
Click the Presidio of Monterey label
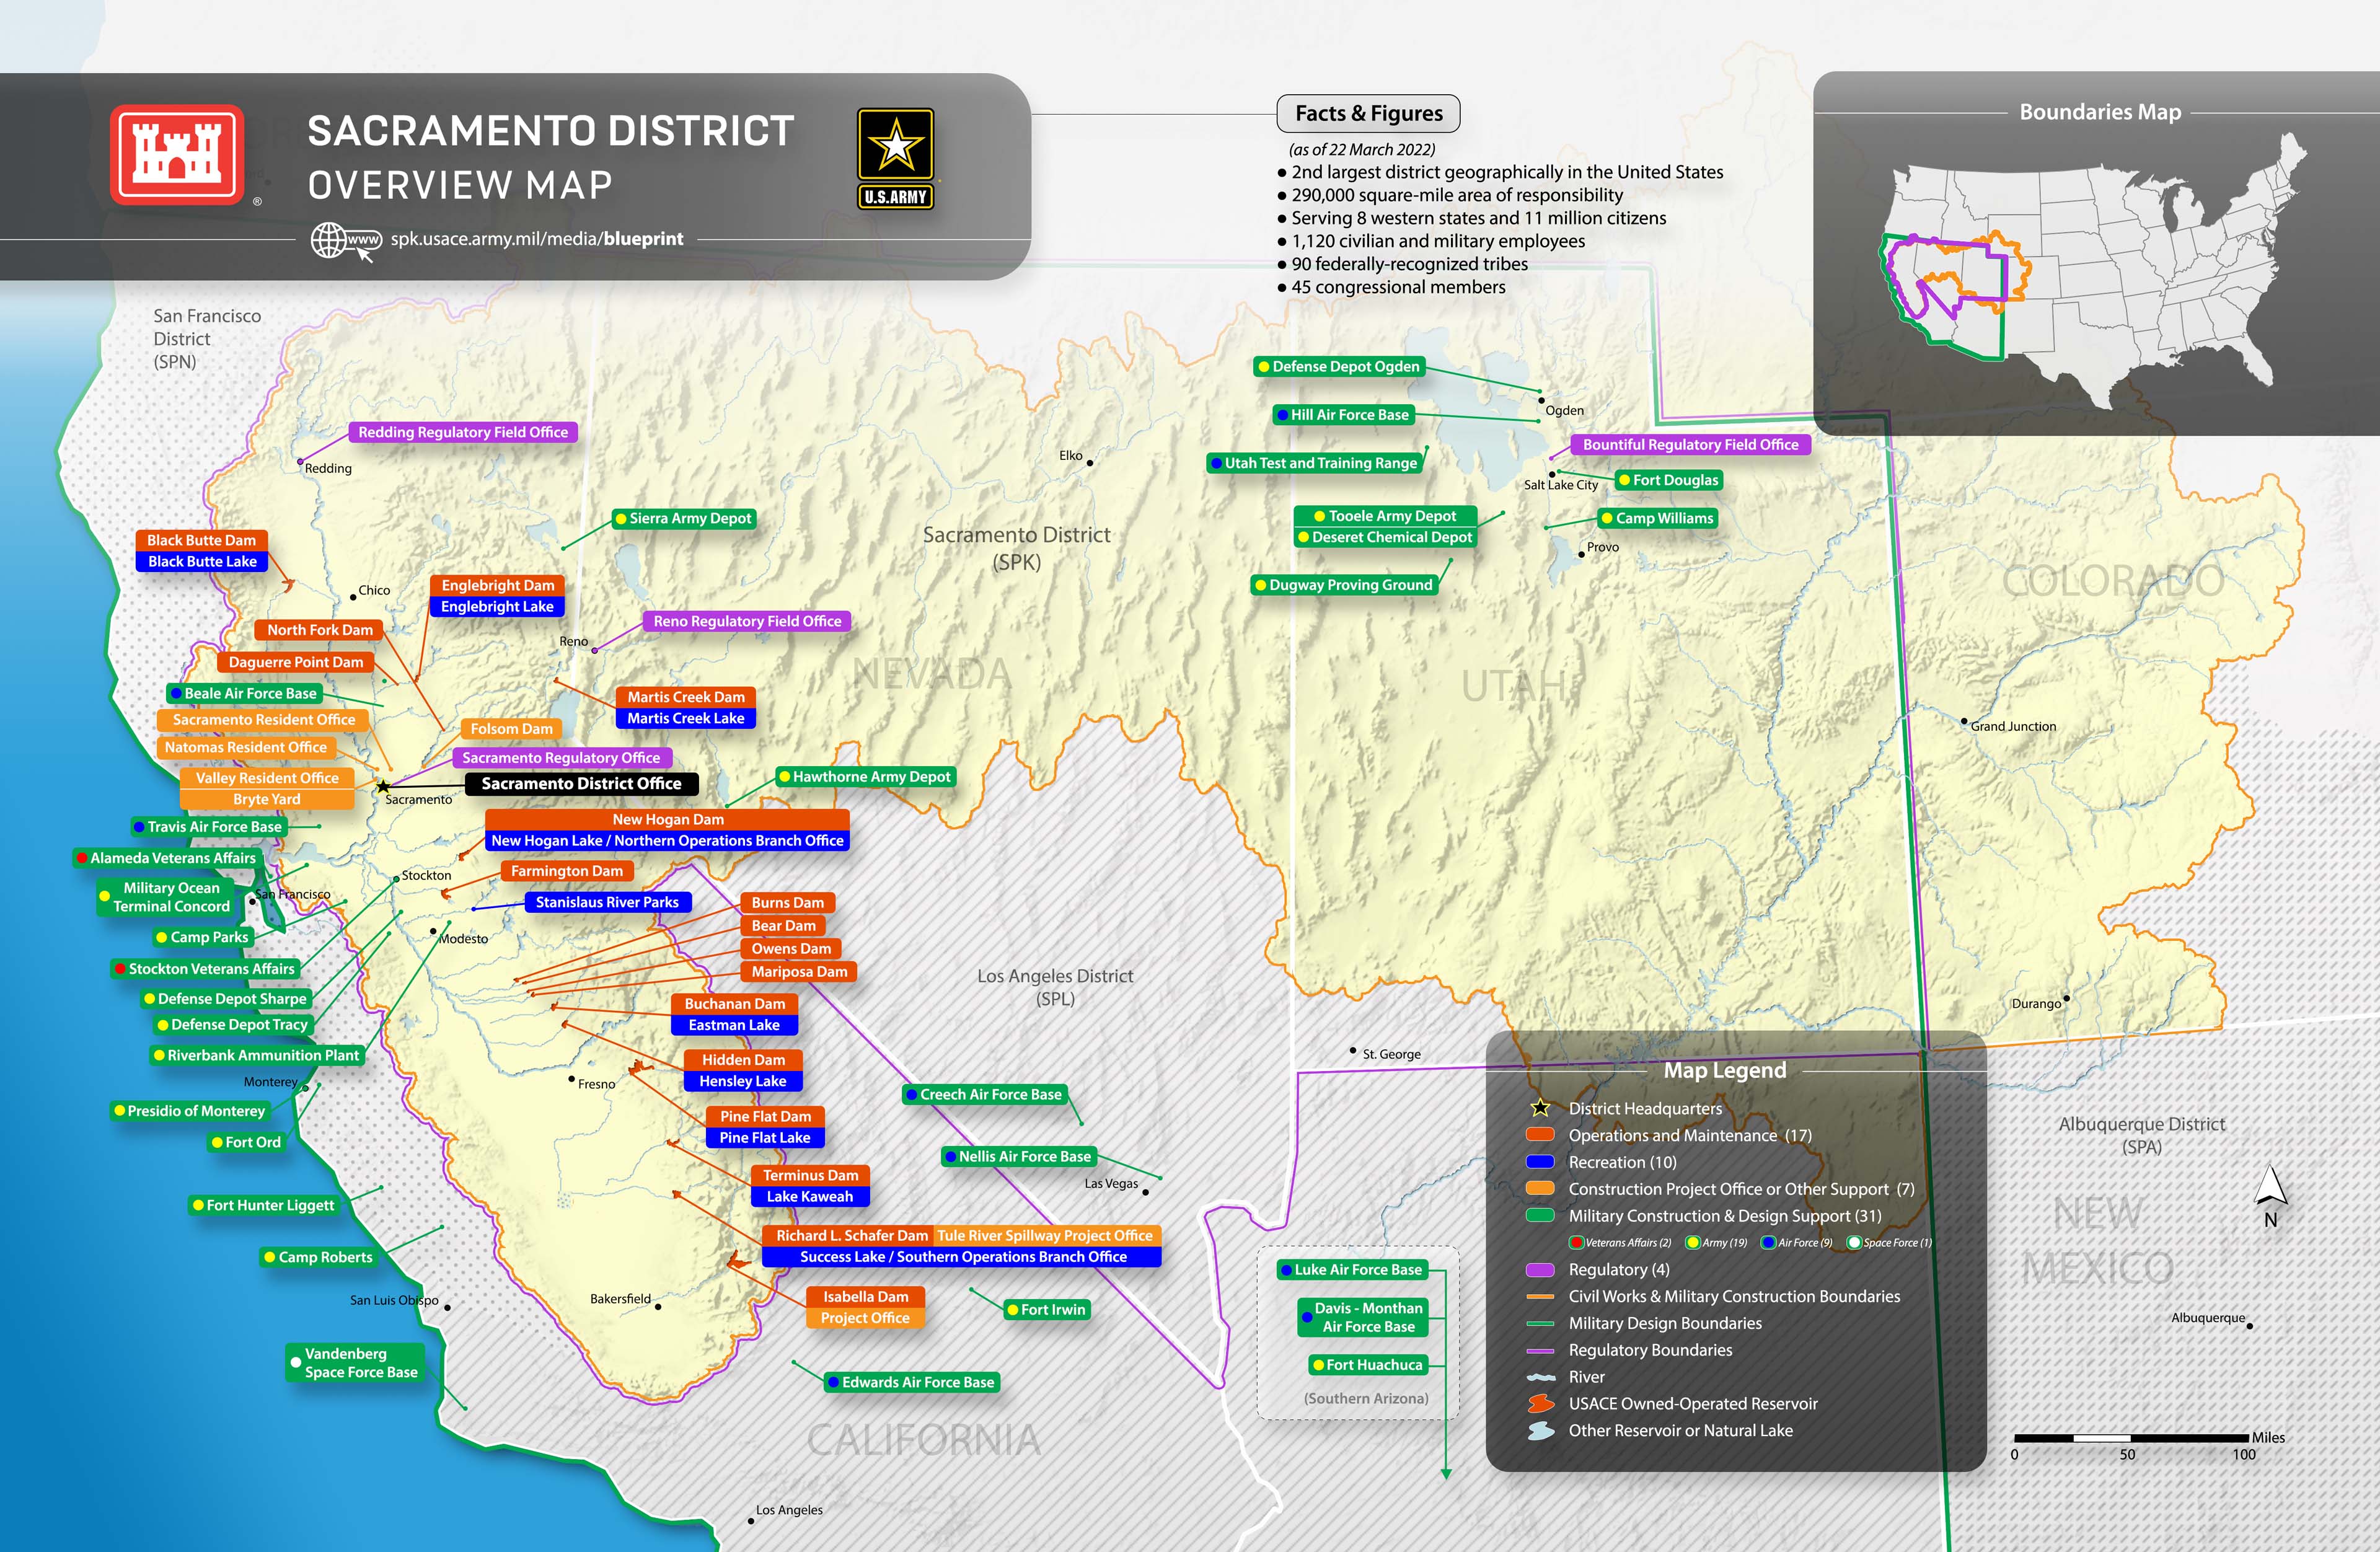point(190,1111)
